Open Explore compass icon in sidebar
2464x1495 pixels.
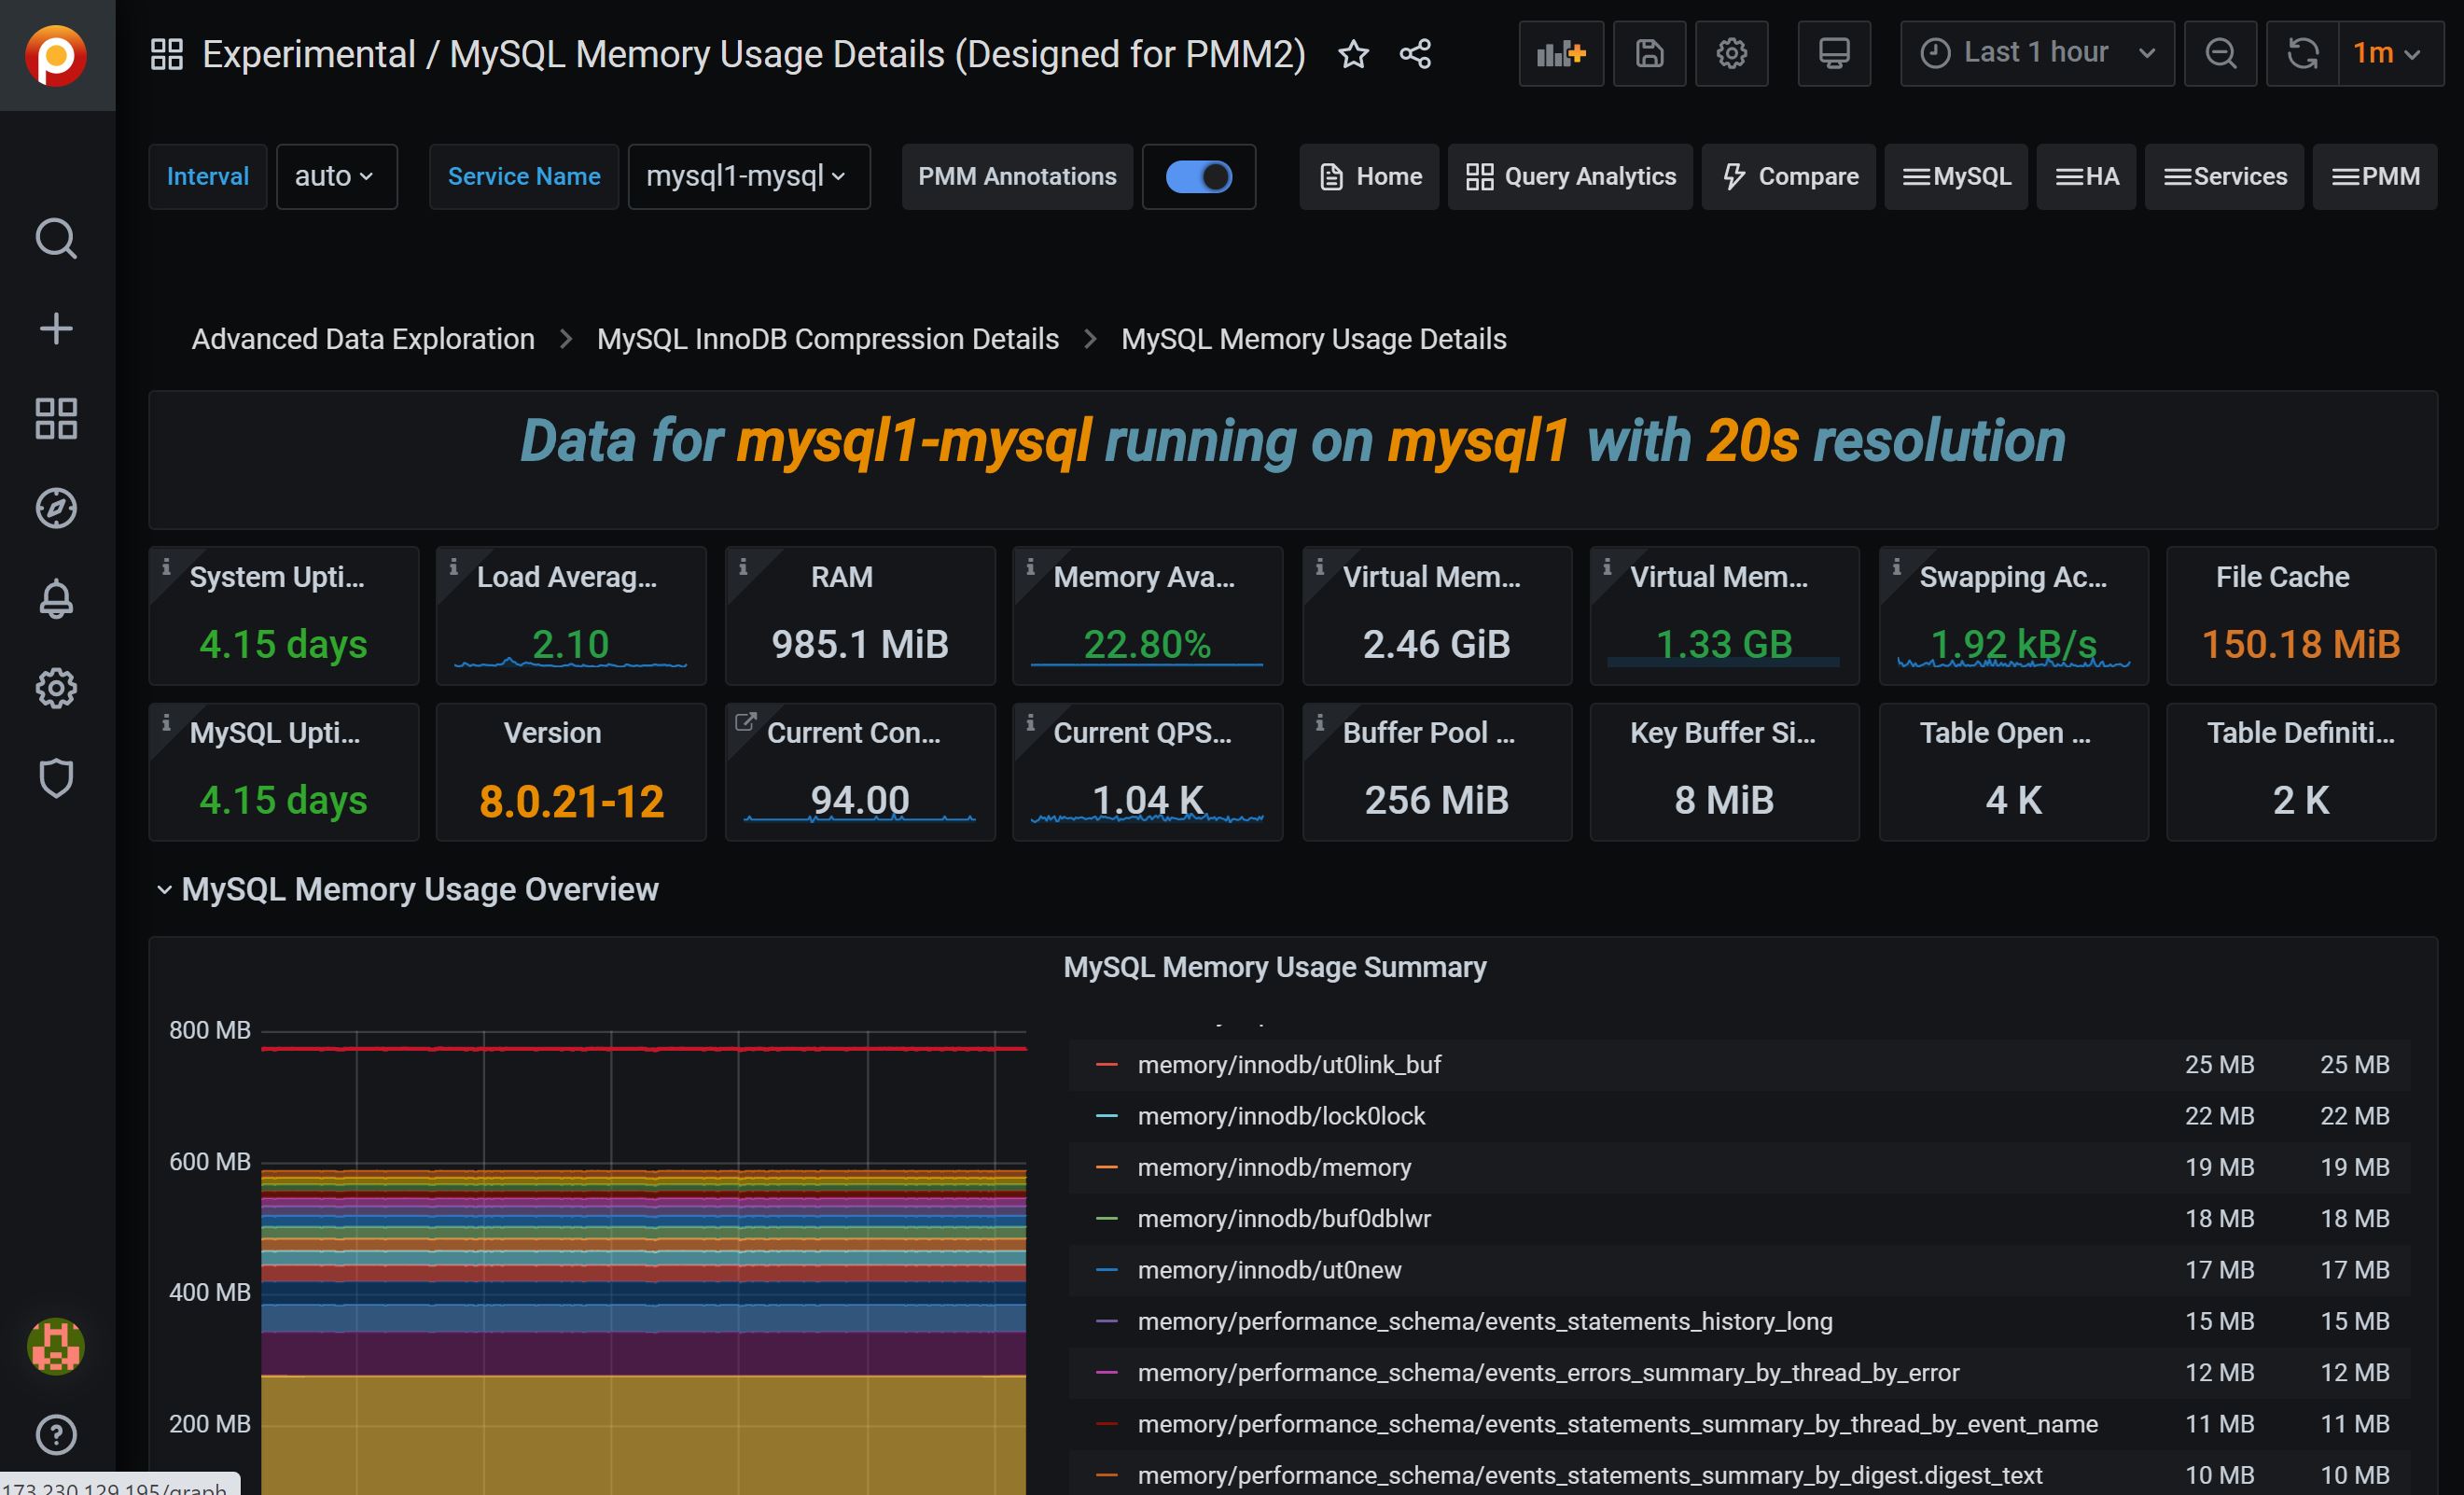[56, 508]
